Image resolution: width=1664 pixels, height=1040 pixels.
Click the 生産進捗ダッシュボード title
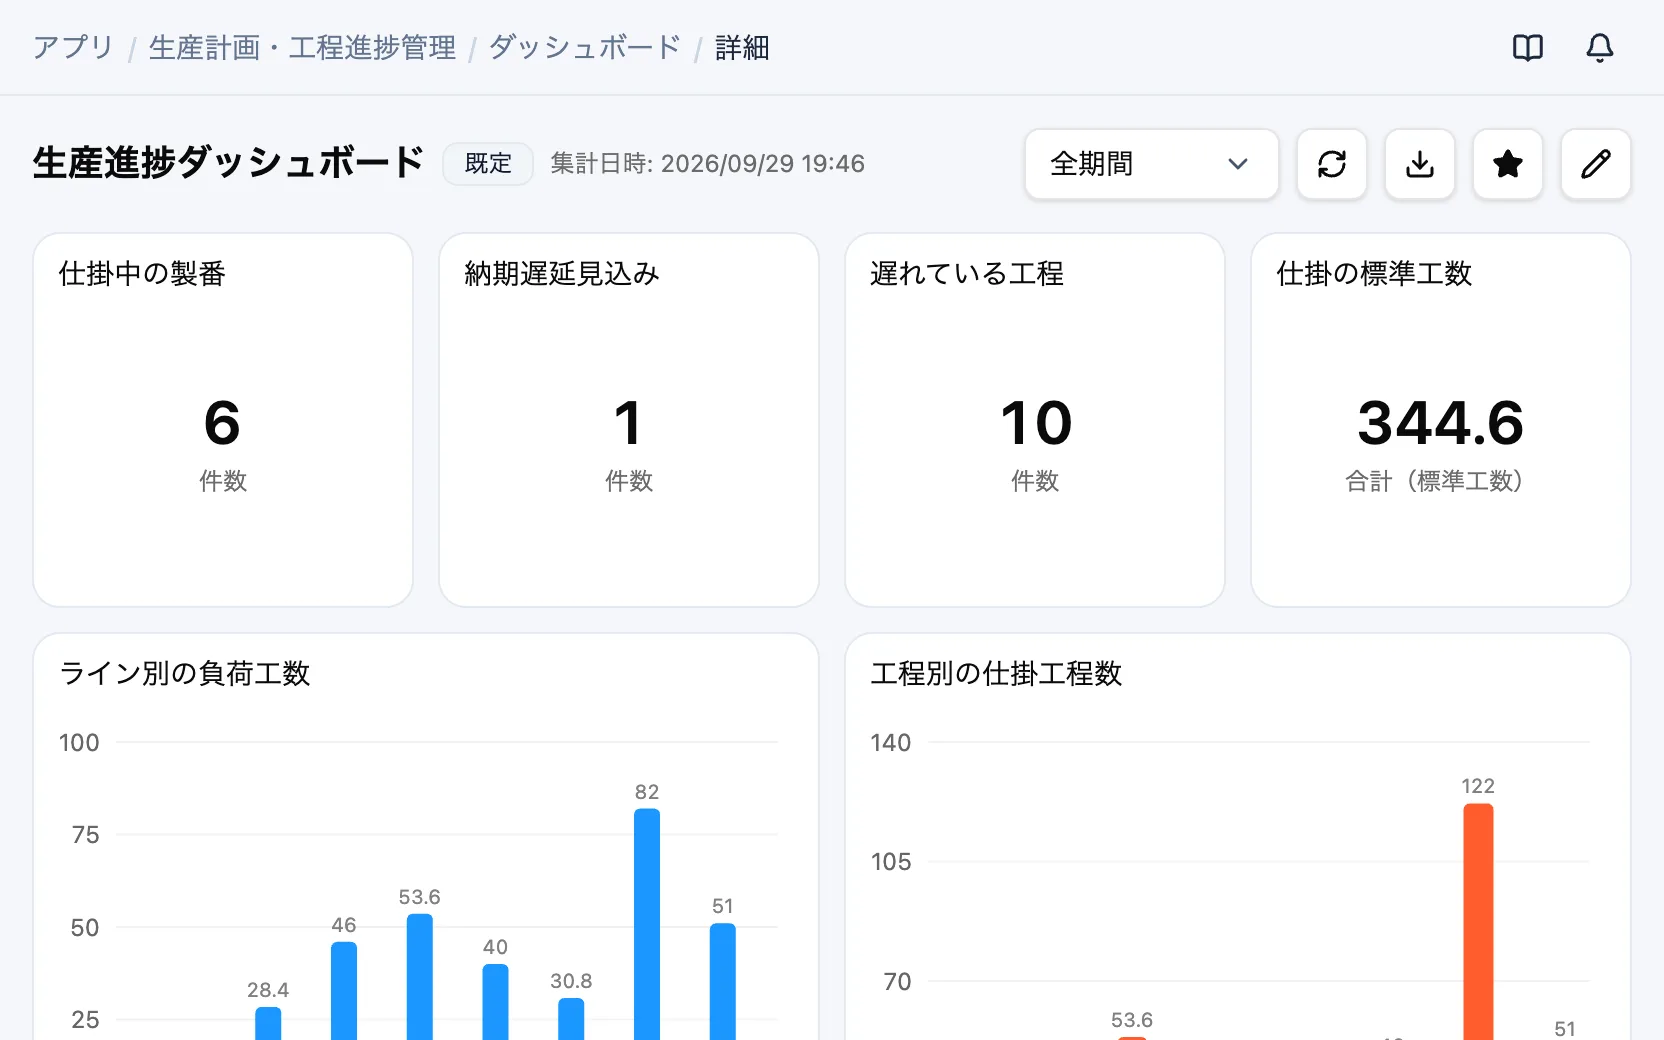(x=228, y=163)
